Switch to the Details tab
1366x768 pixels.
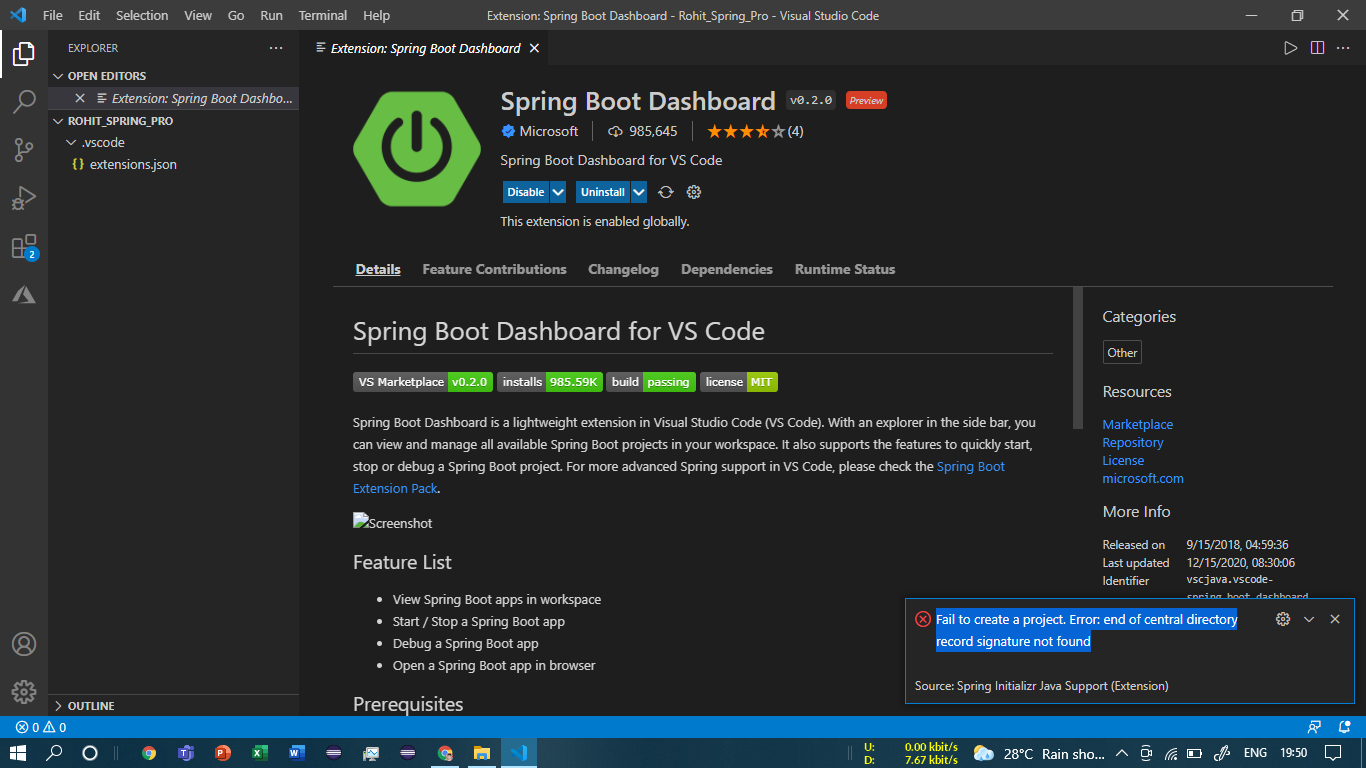(x=378, y=269)
